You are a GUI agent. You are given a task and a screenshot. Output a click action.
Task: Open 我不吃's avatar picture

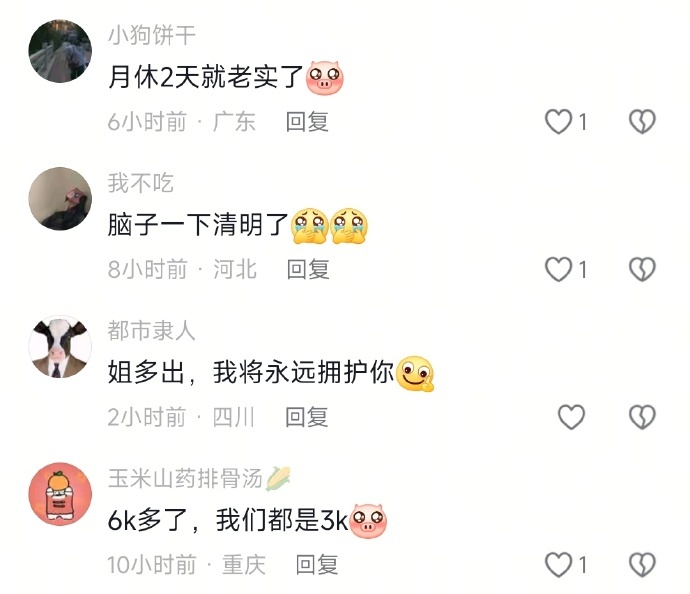coord(60,198)
